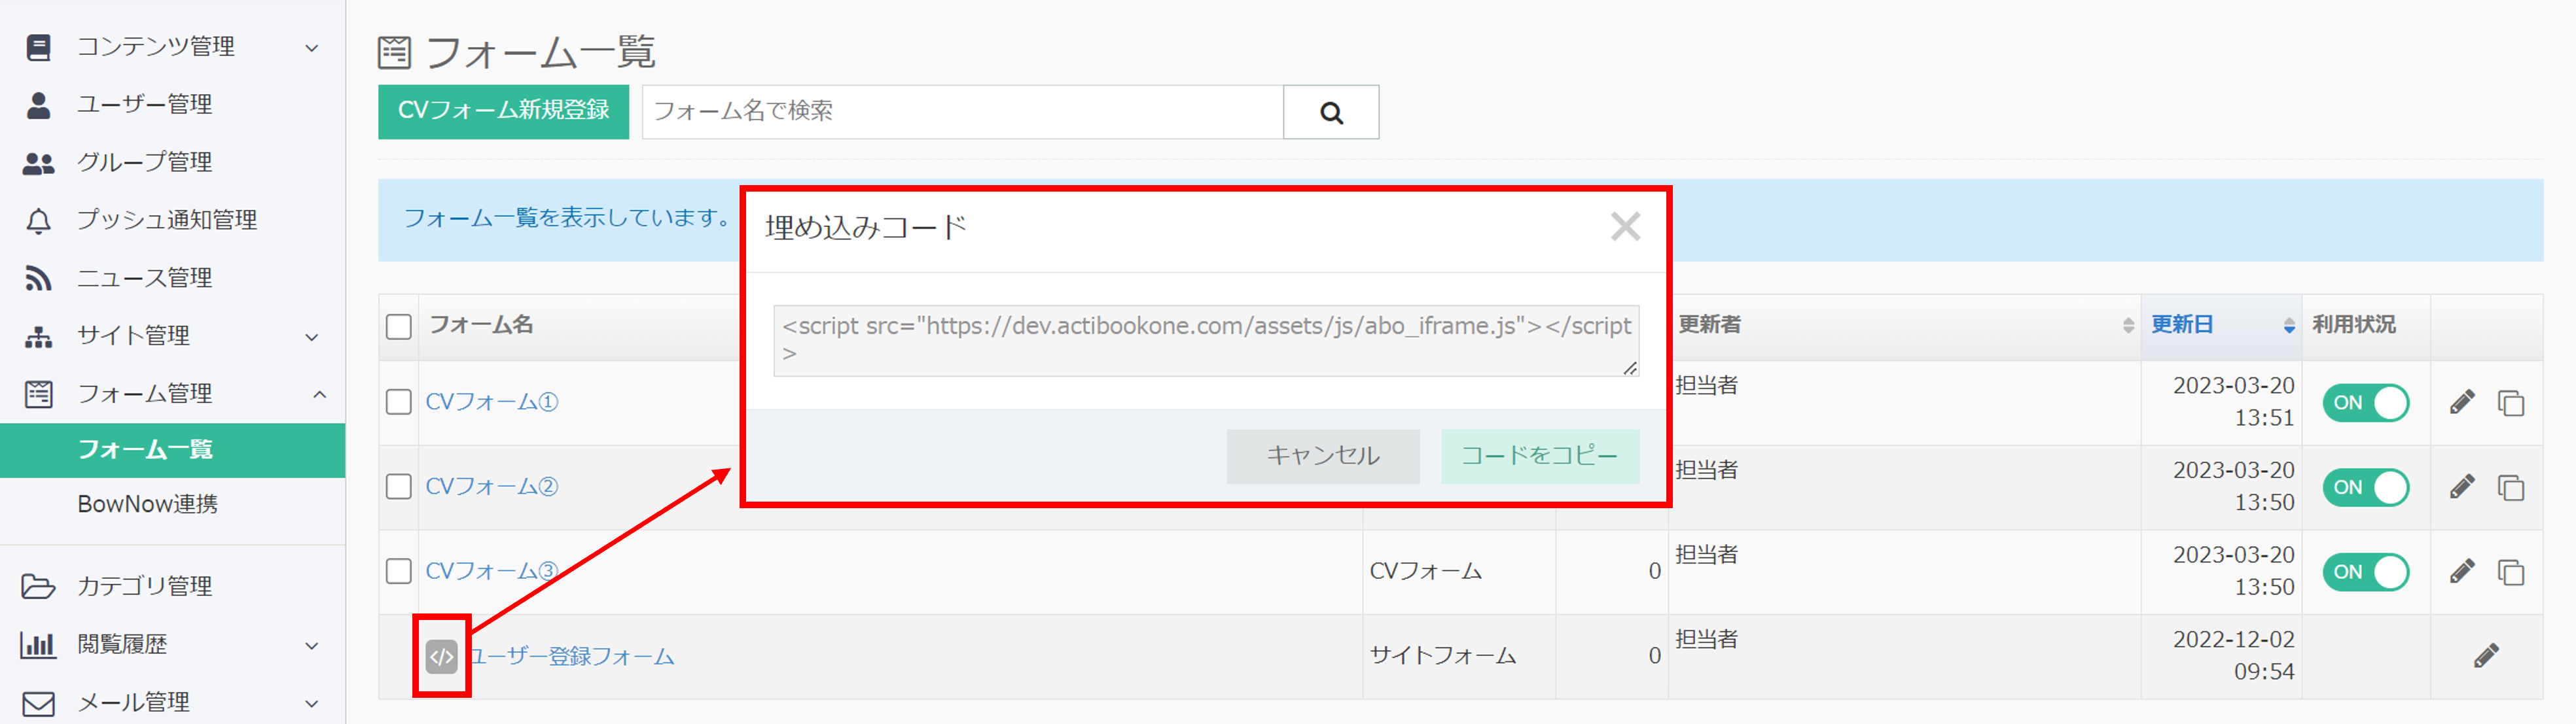Click the magnifier search button
This screenshot has width=2576, height=724.
coord(1330,112)
